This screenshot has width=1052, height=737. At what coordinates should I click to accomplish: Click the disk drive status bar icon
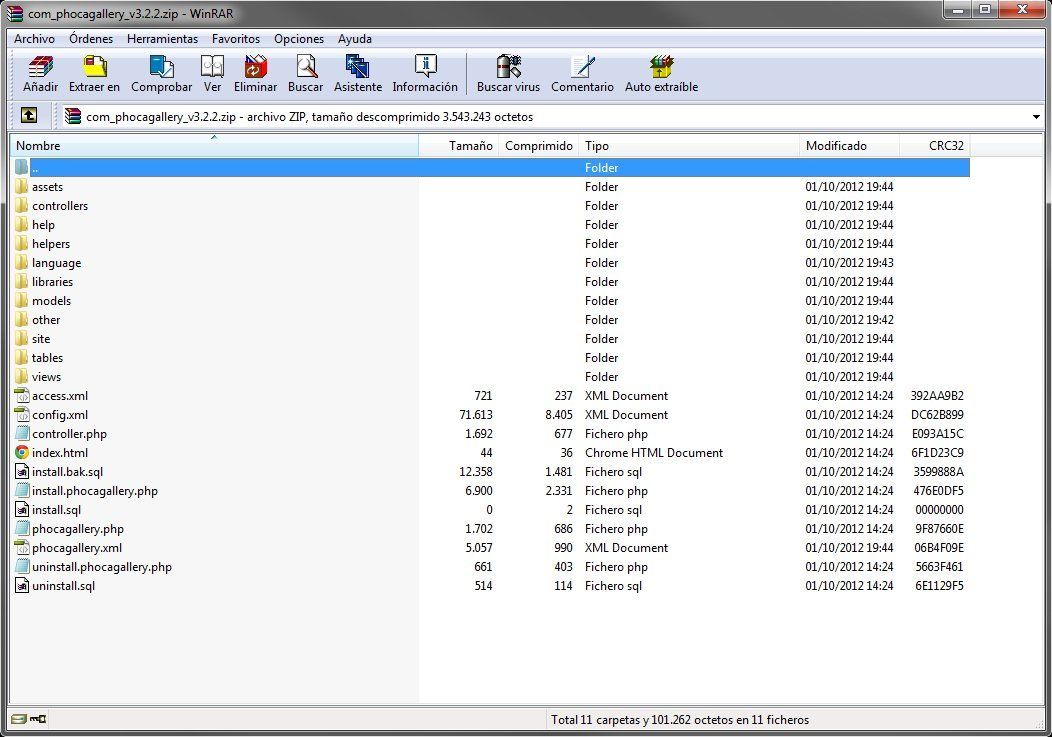point(19,719)
